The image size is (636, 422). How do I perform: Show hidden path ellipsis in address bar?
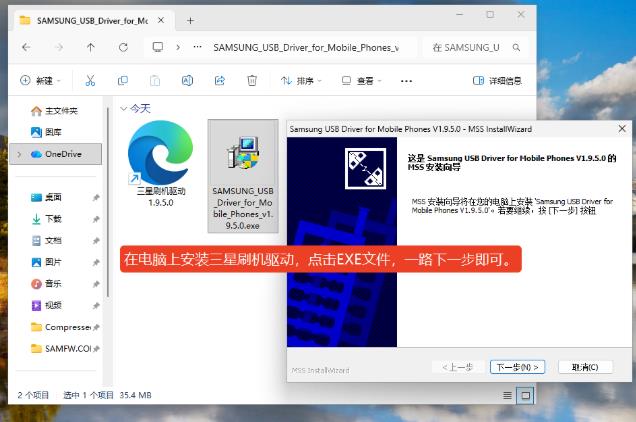(198, 47)
